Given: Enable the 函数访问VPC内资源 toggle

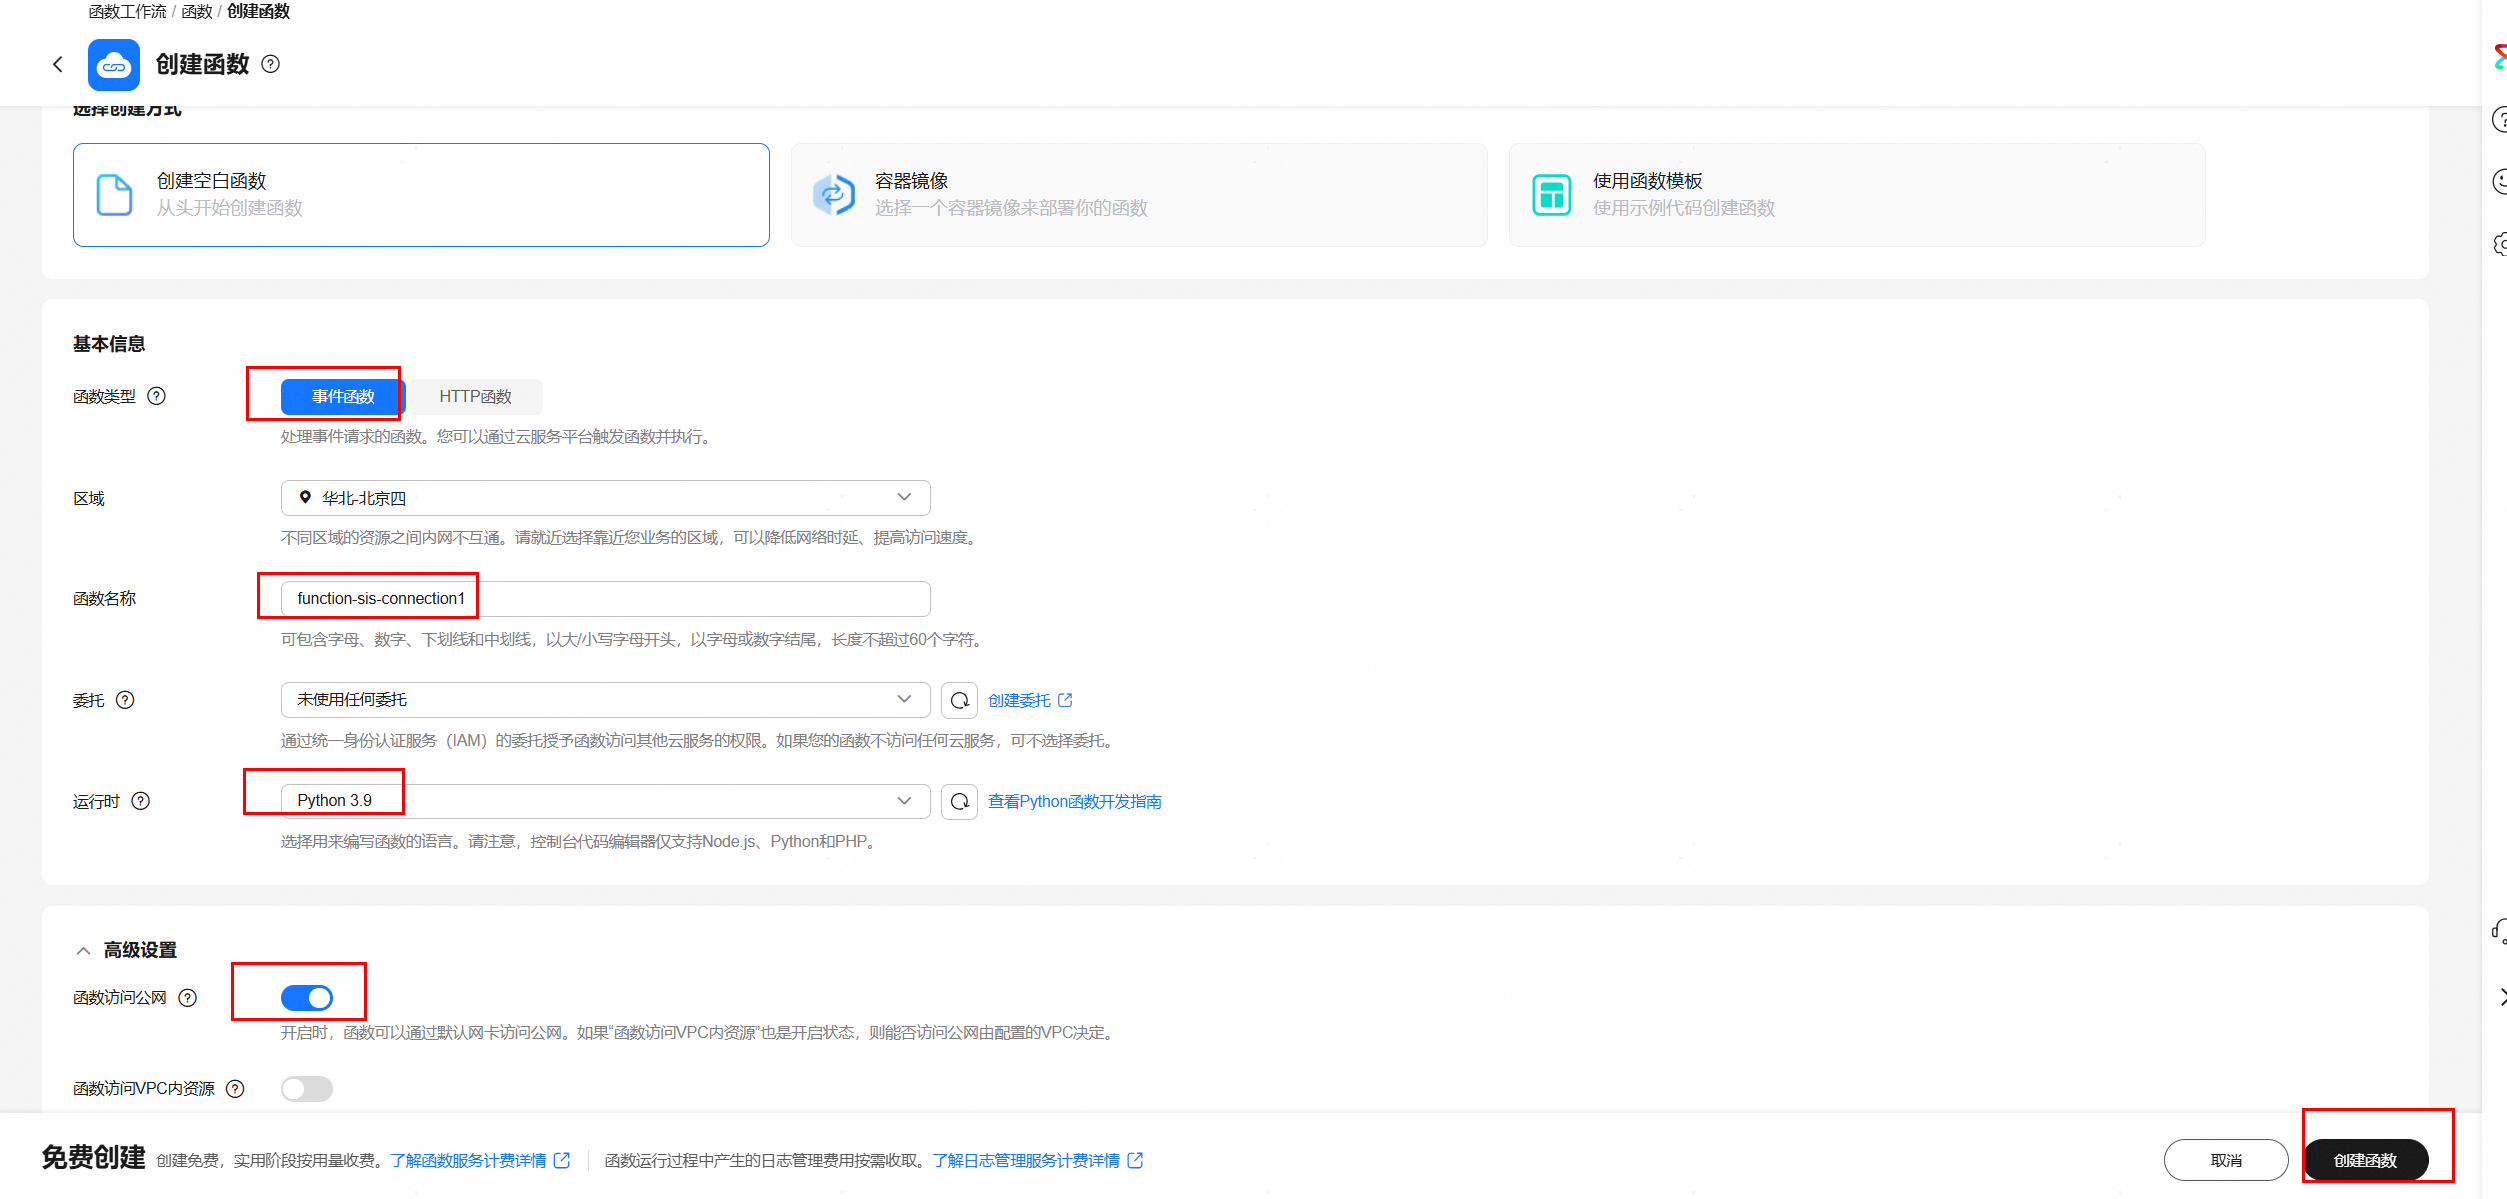Looking at the screenshot, I should coord(307,1089).
